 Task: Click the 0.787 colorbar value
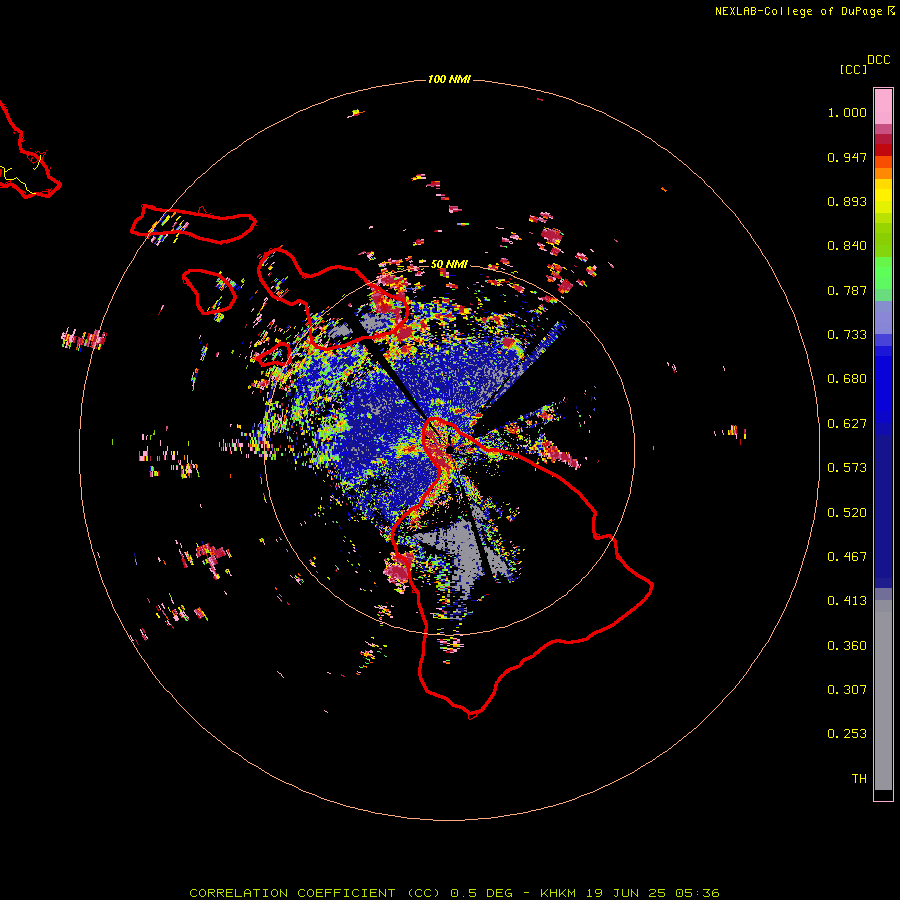point(847,290)
